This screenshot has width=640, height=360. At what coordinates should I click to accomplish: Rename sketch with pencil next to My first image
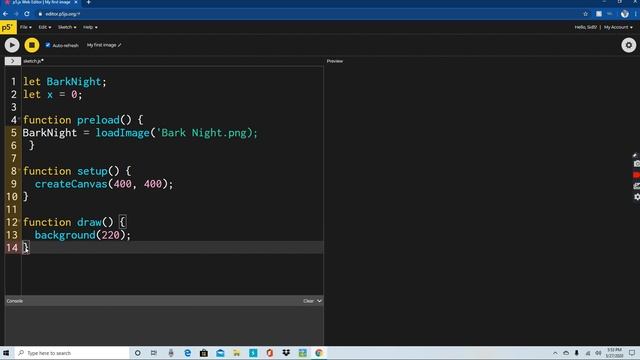point(119,45)
